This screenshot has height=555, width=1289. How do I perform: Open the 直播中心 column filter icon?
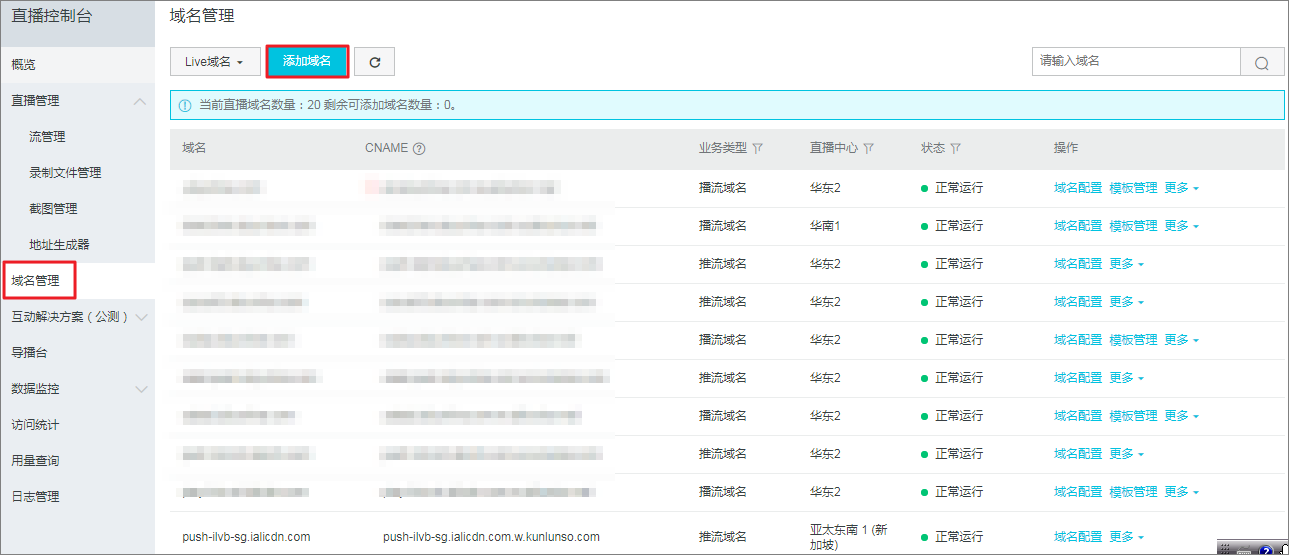click(868, 148)
